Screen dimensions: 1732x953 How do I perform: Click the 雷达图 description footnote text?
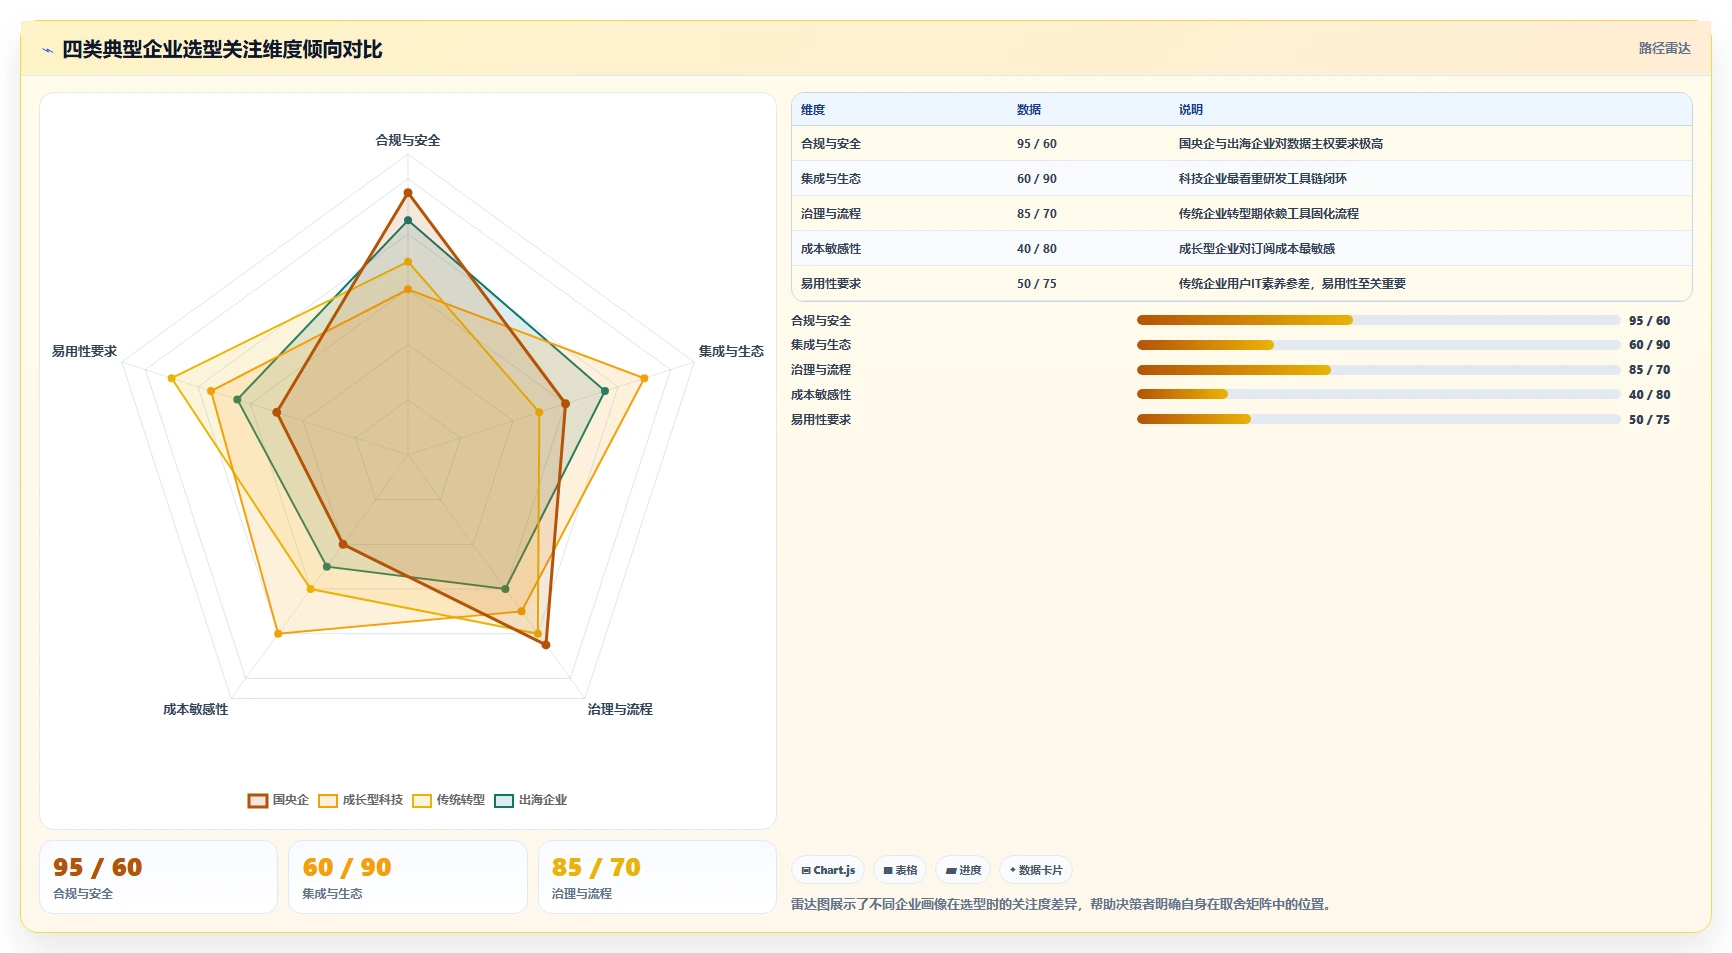[x=1063, y=905]
